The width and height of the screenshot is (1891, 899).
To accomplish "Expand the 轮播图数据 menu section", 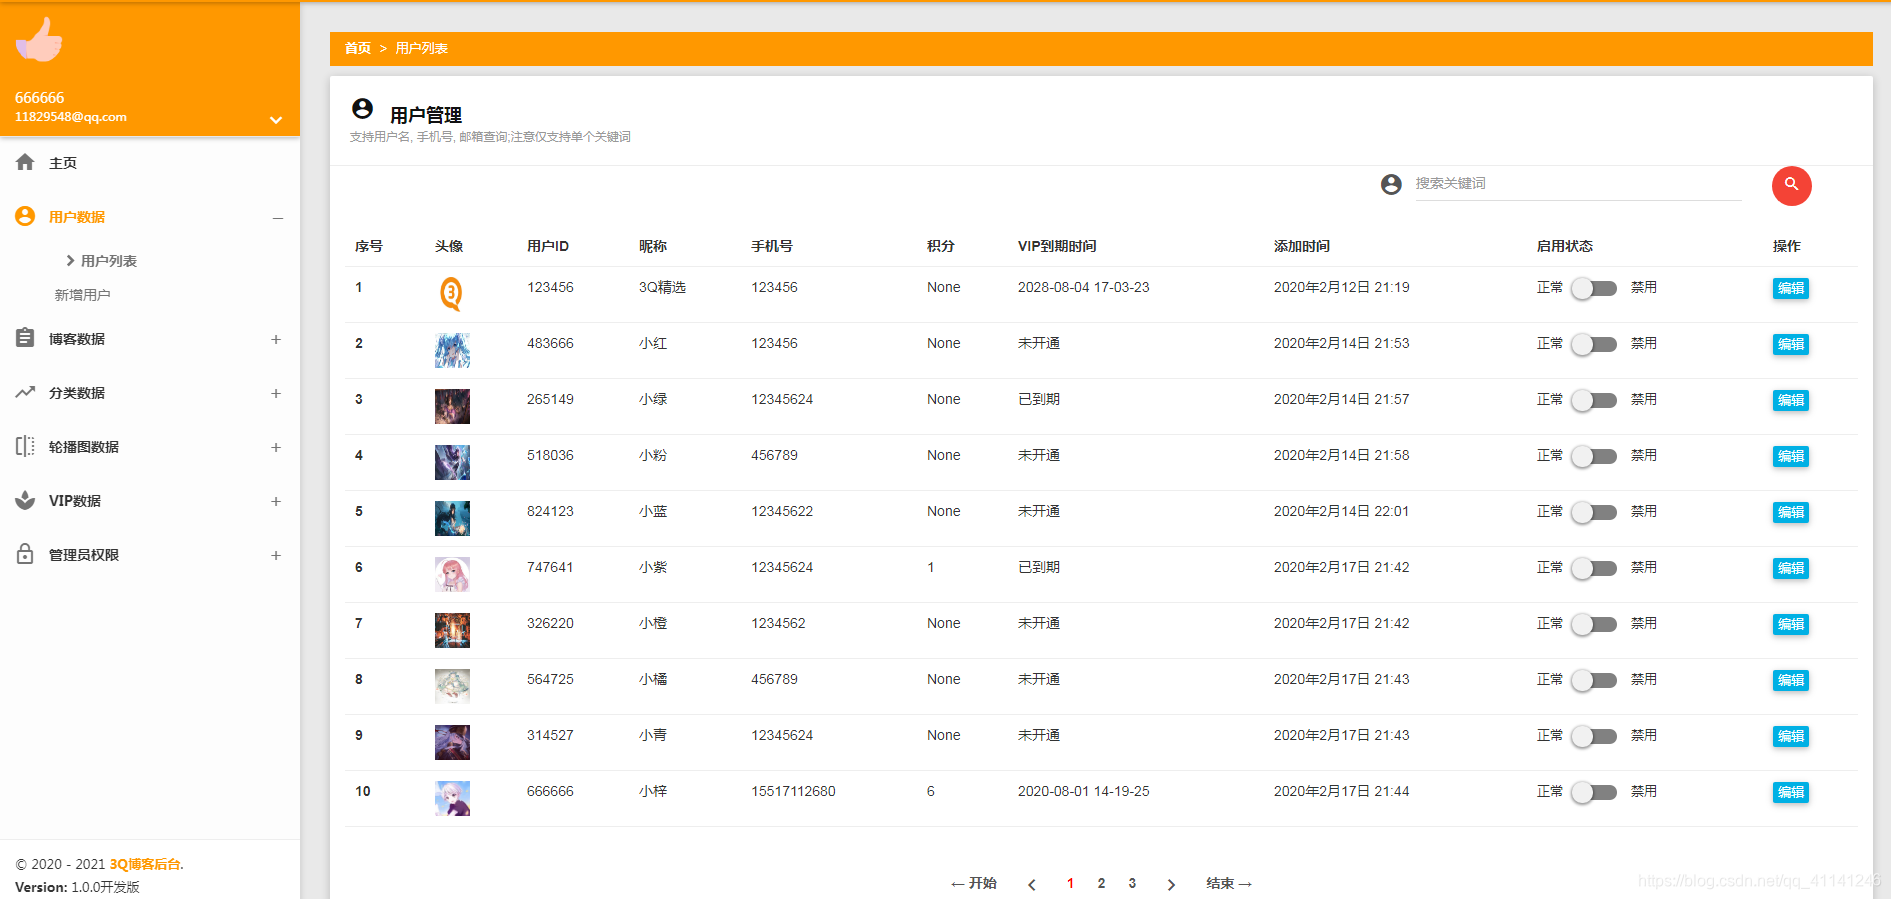I will pos(276,447).
